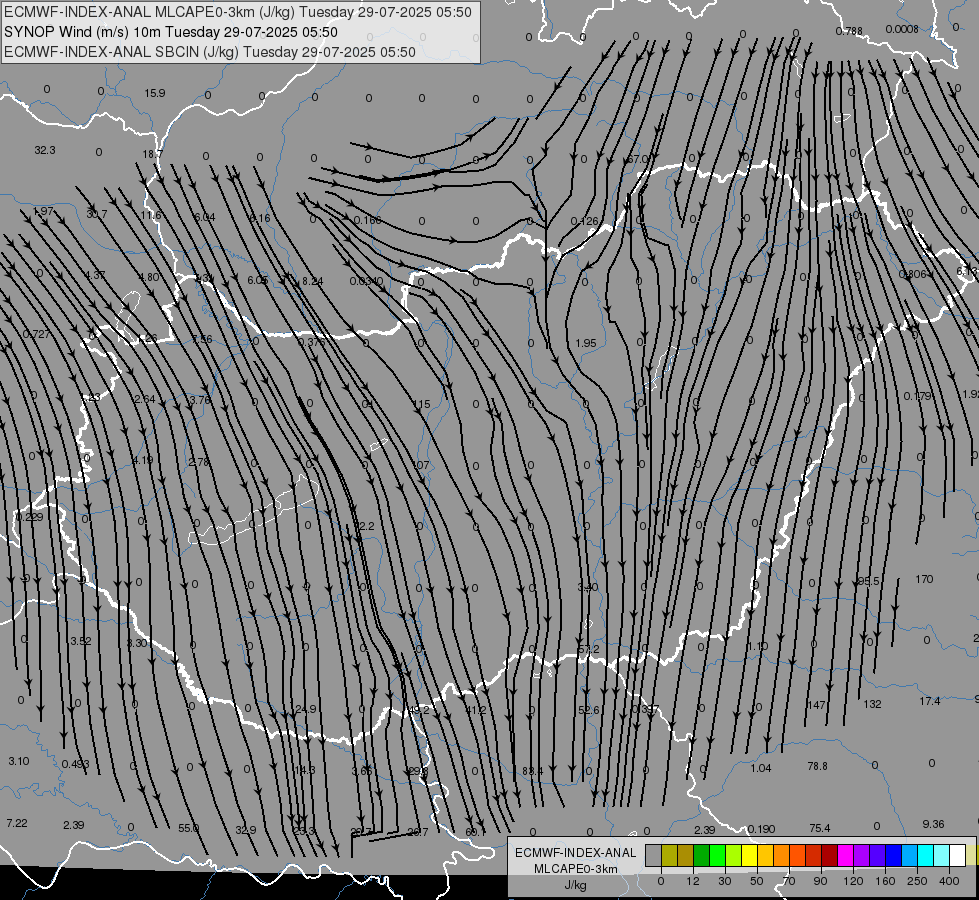Click legend tick label 250
This screenshot has height=900, width=979.
[917, 881]
